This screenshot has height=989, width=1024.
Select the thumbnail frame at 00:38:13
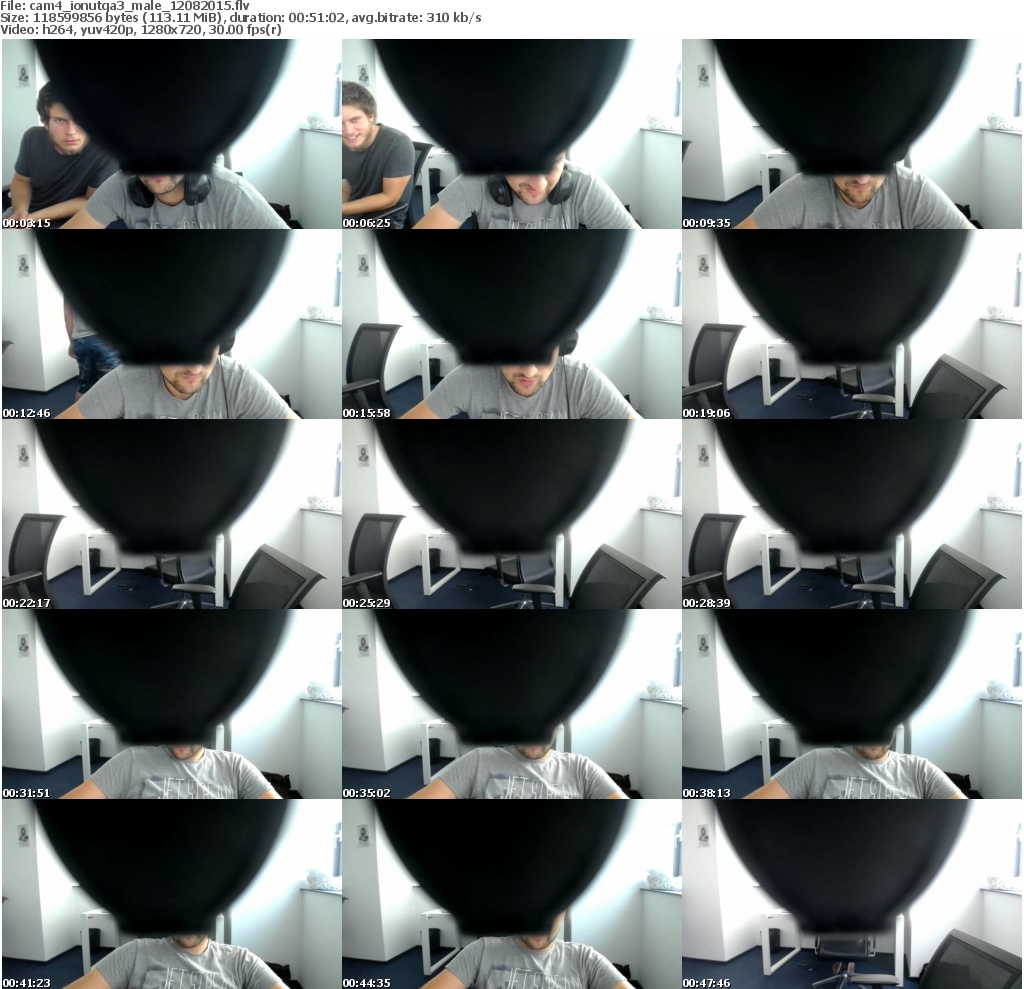click(x=852, y=704)
